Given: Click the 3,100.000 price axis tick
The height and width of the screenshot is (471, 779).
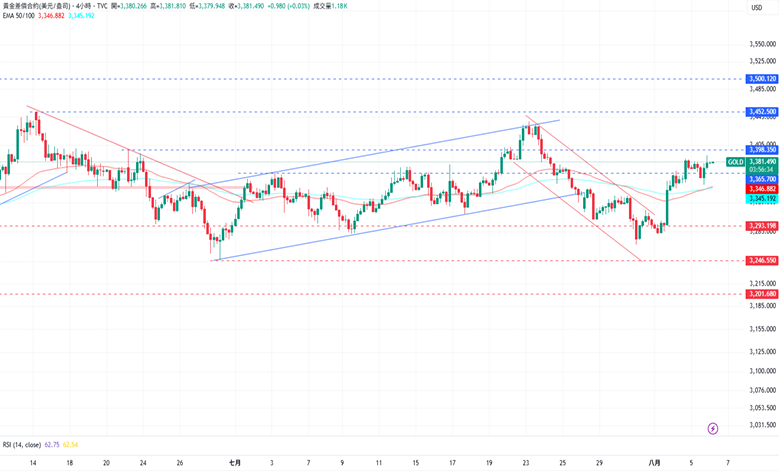Looking at the screenshot, I should [x=763, y=371].
